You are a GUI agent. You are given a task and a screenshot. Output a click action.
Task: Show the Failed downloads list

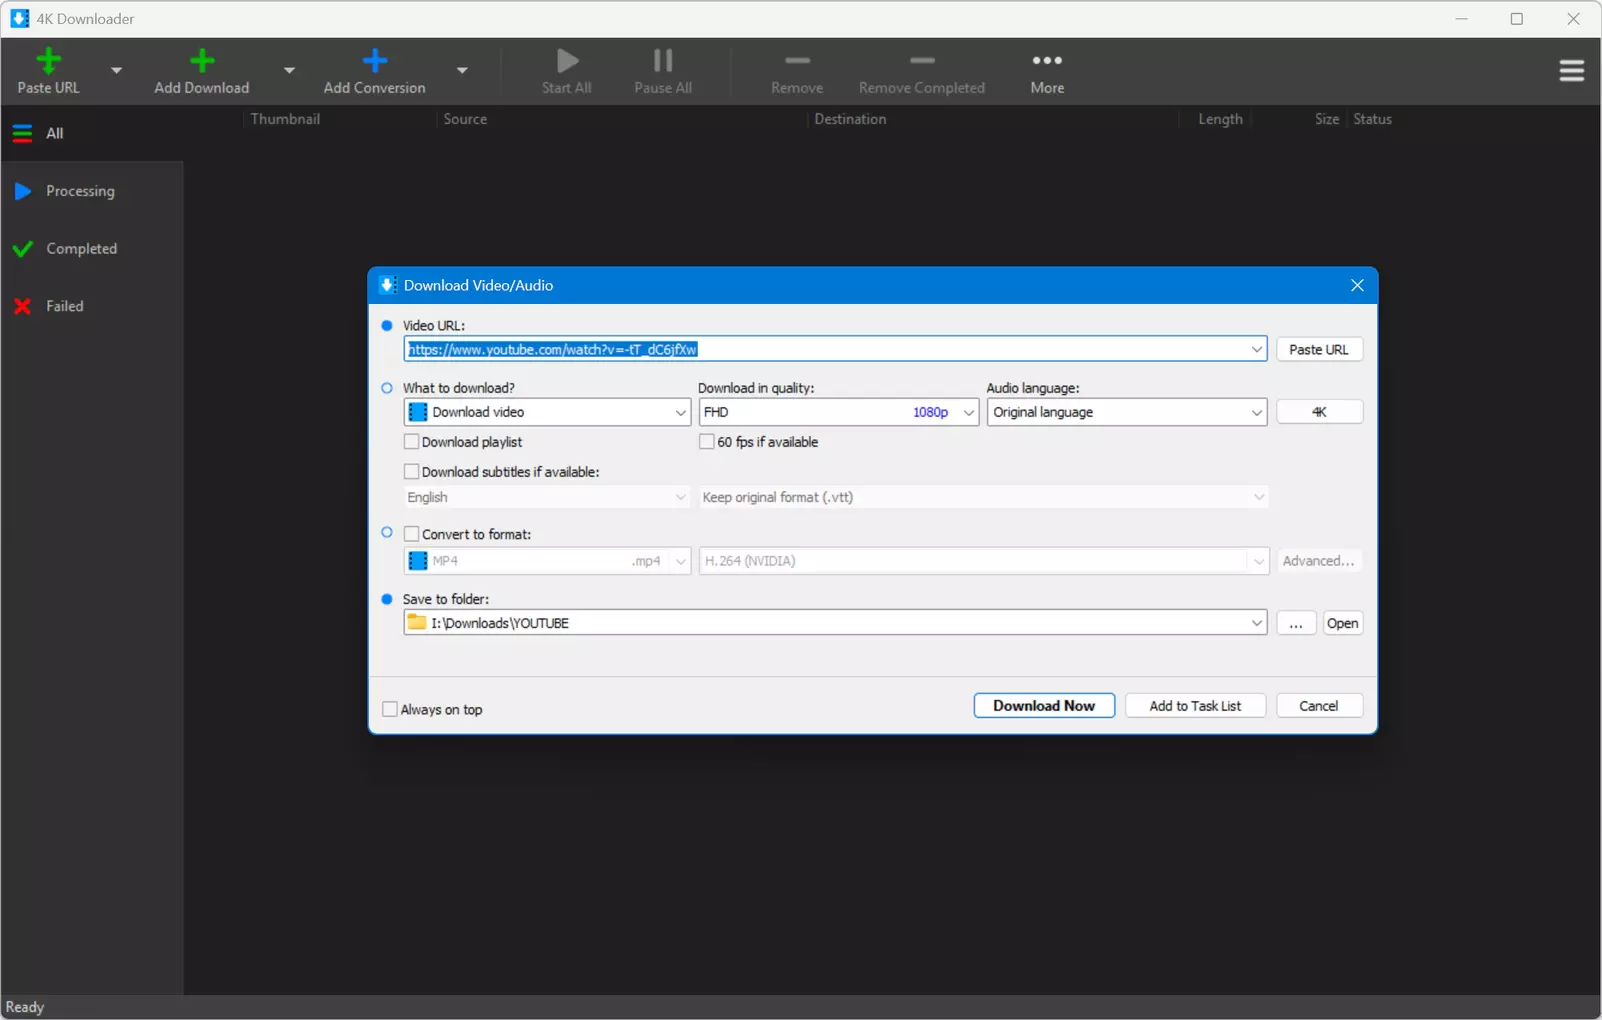92,306
